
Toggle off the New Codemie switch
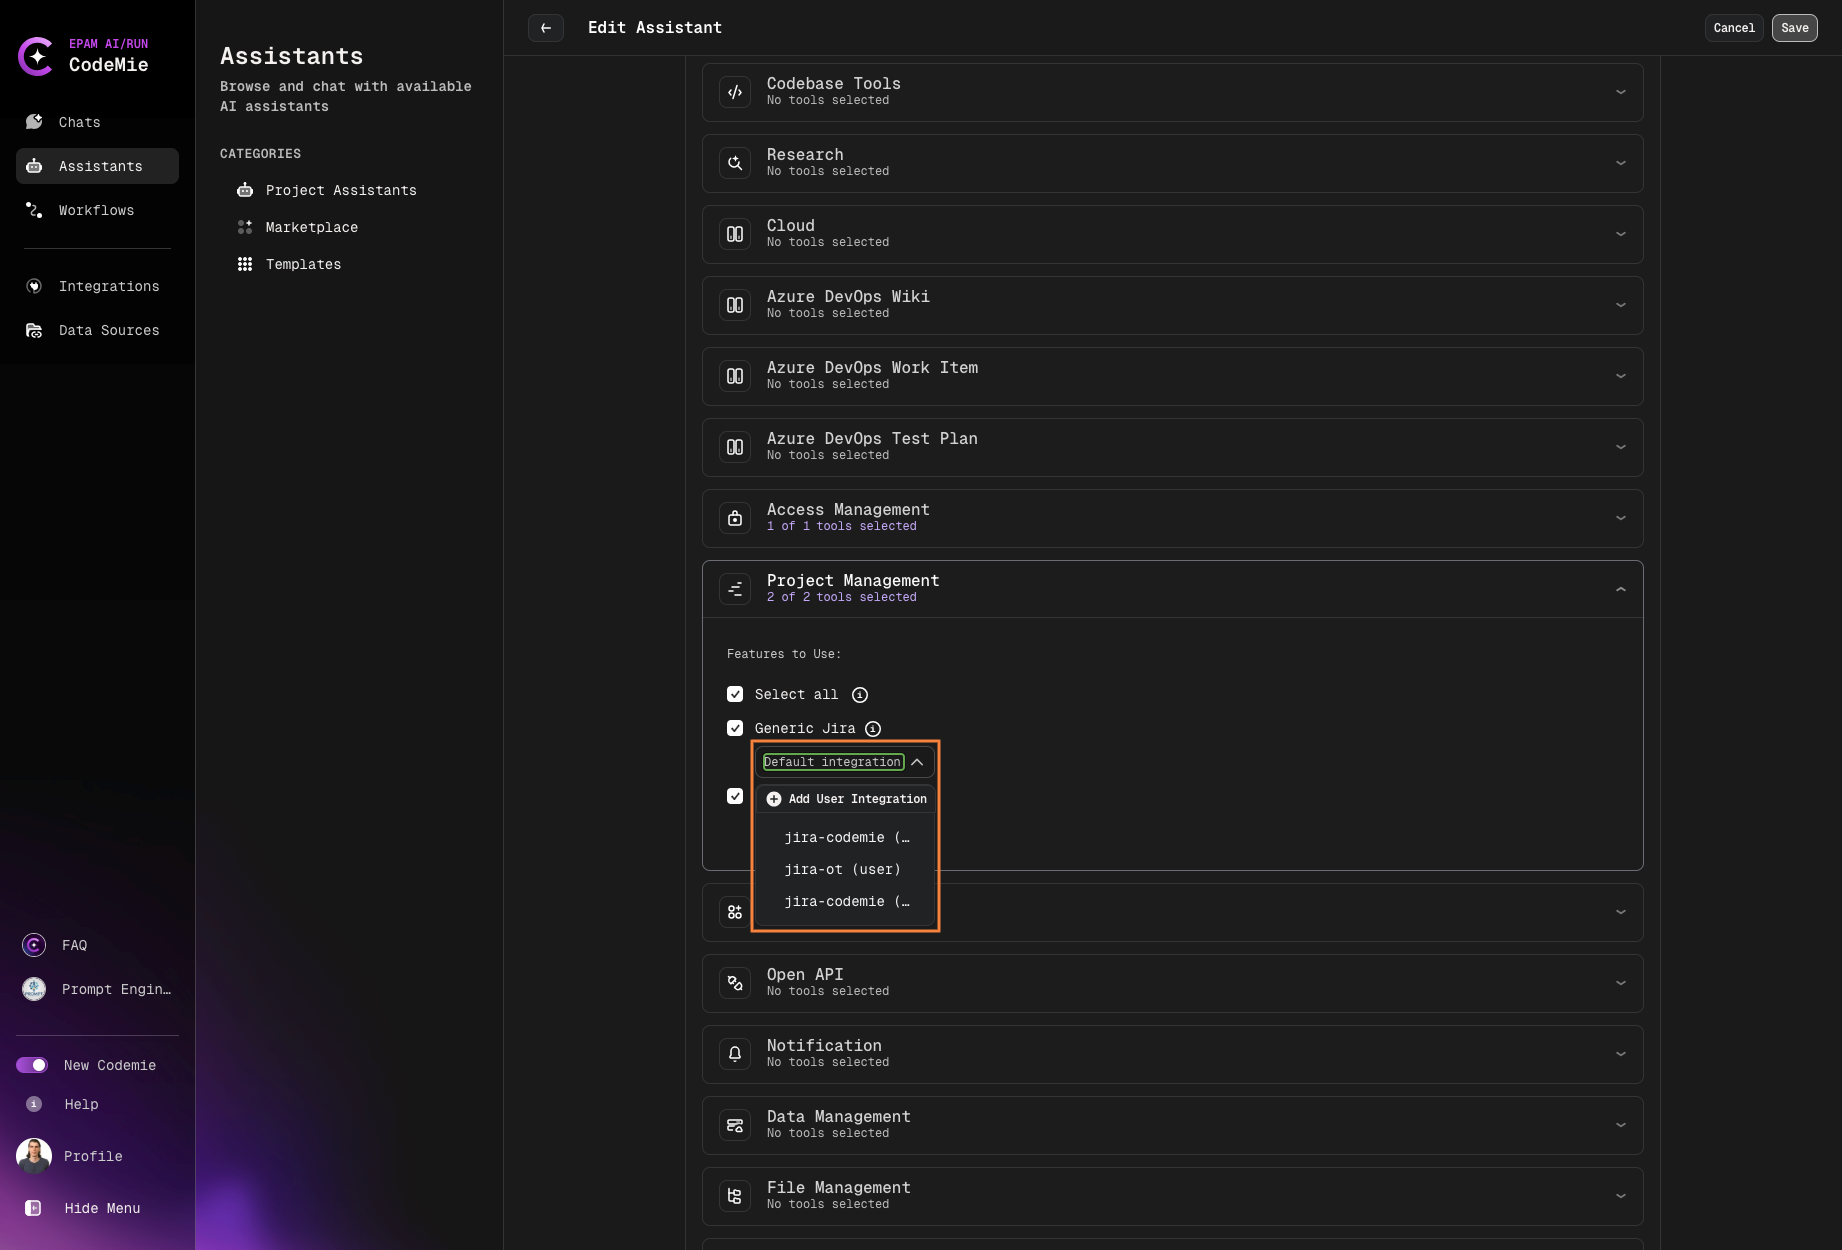[33, 1065]
